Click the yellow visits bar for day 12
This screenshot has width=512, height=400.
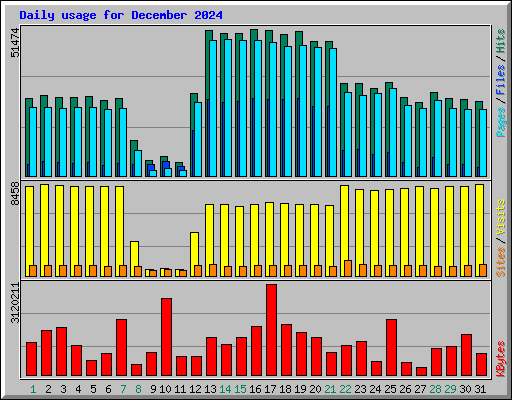pyautogui.click(x=194, y=255)
